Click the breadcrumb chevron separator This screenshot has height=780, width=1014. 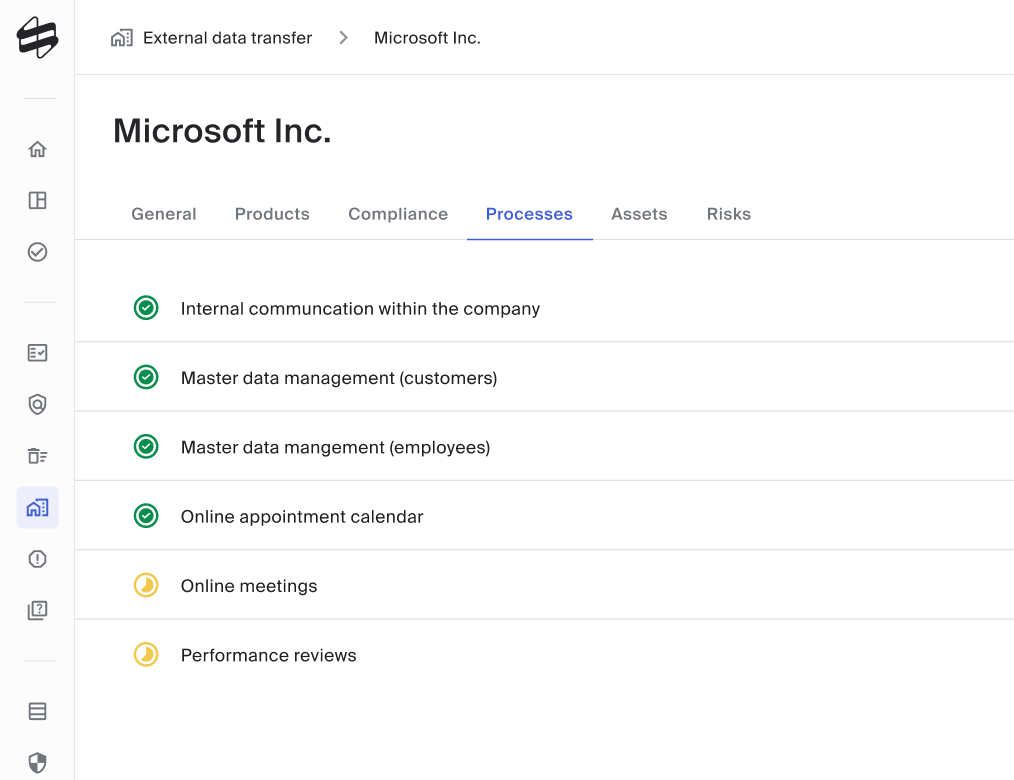(x=343, y=38)
